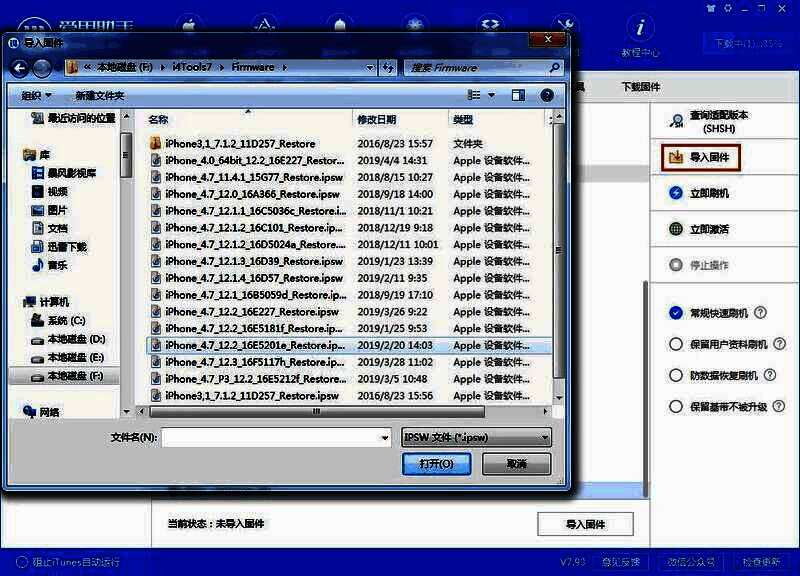This screenshot has height=576, width=800.
Task: Click the 打开(O) button to open
Action: click(438, 463)
